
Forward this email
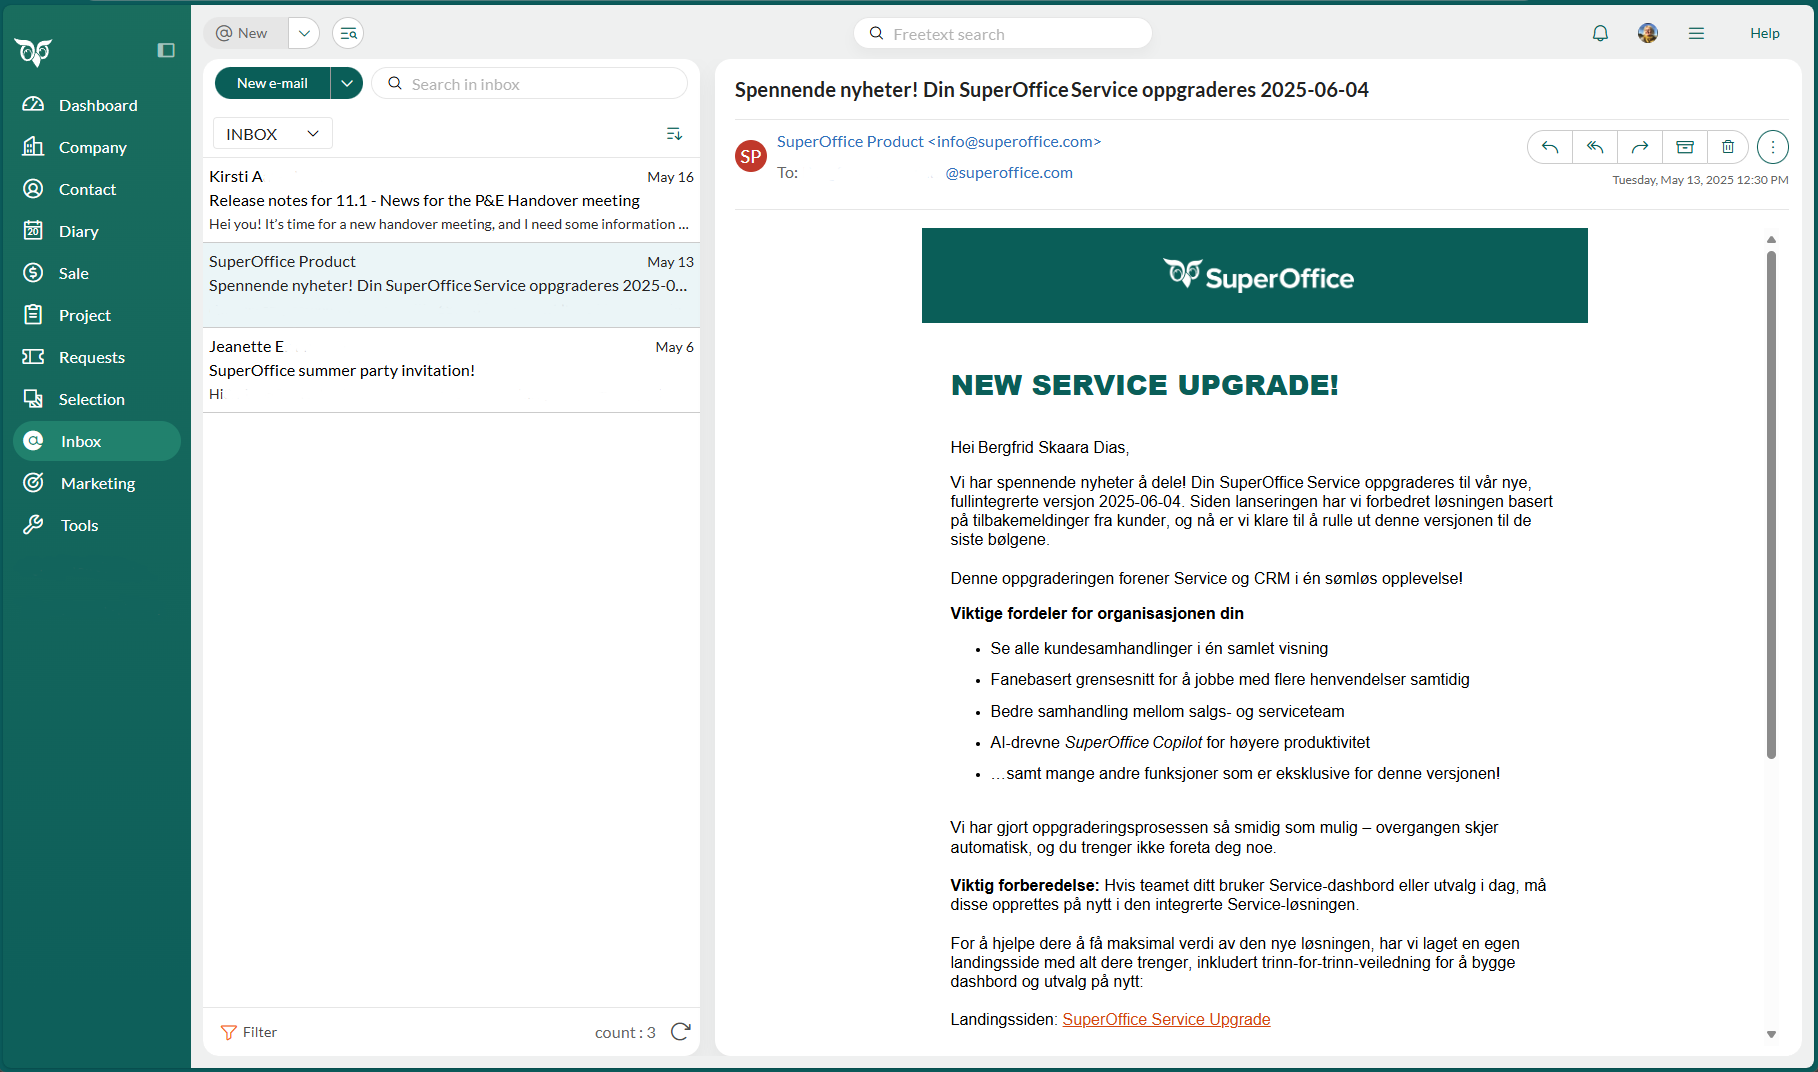tap(1640, 147)
